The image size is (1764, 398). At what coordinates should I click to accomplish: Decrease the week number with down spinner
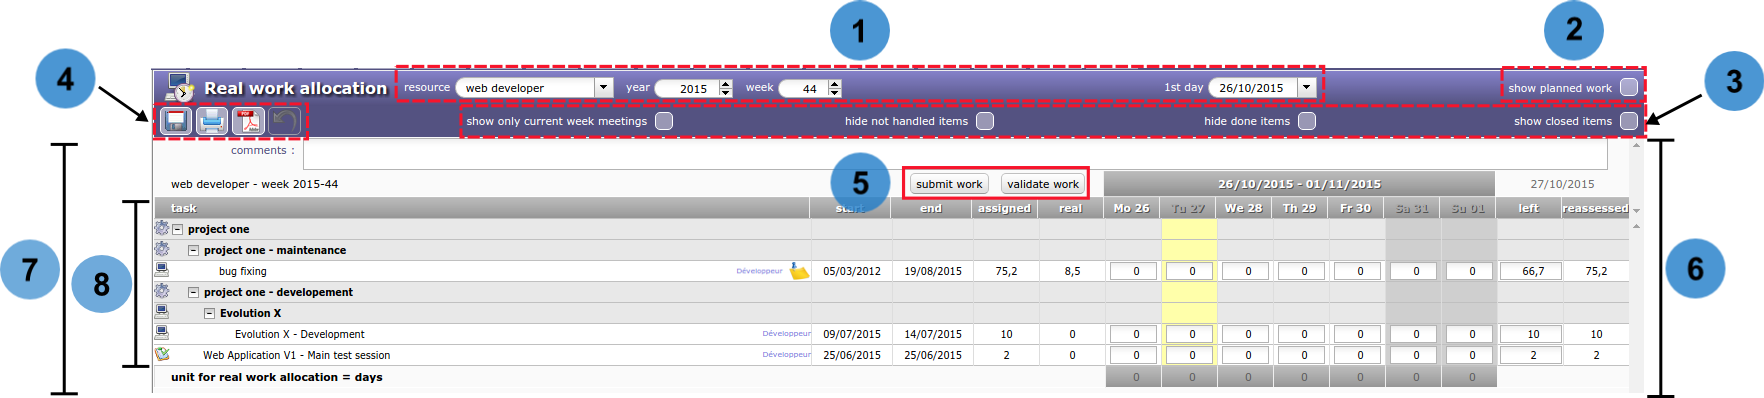tap(835, 93)
